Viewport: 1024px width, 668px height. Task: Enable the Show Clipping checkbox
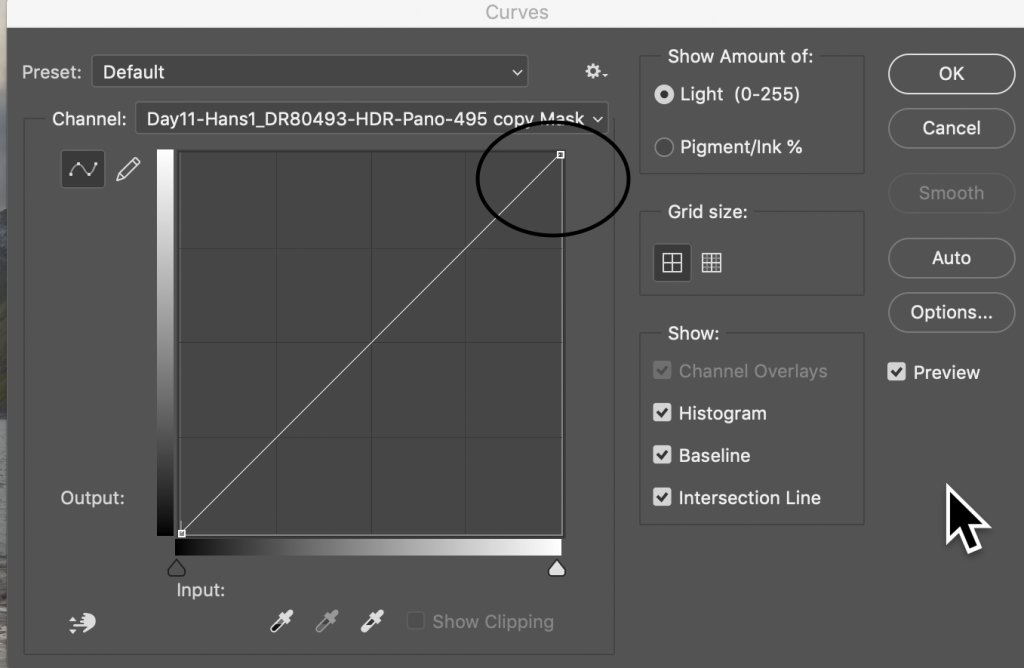pos(415,621)
